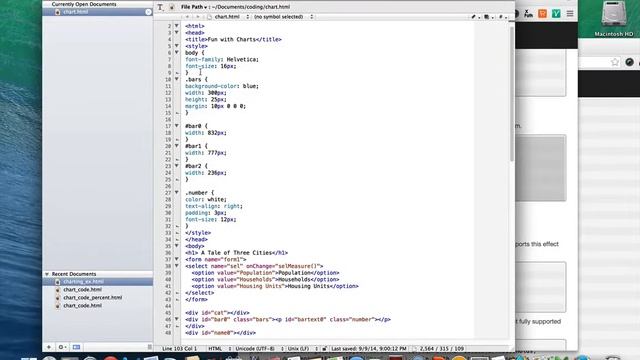Fold the body CSS block on line 6
640x360 pixels.
tap(177, 52)
